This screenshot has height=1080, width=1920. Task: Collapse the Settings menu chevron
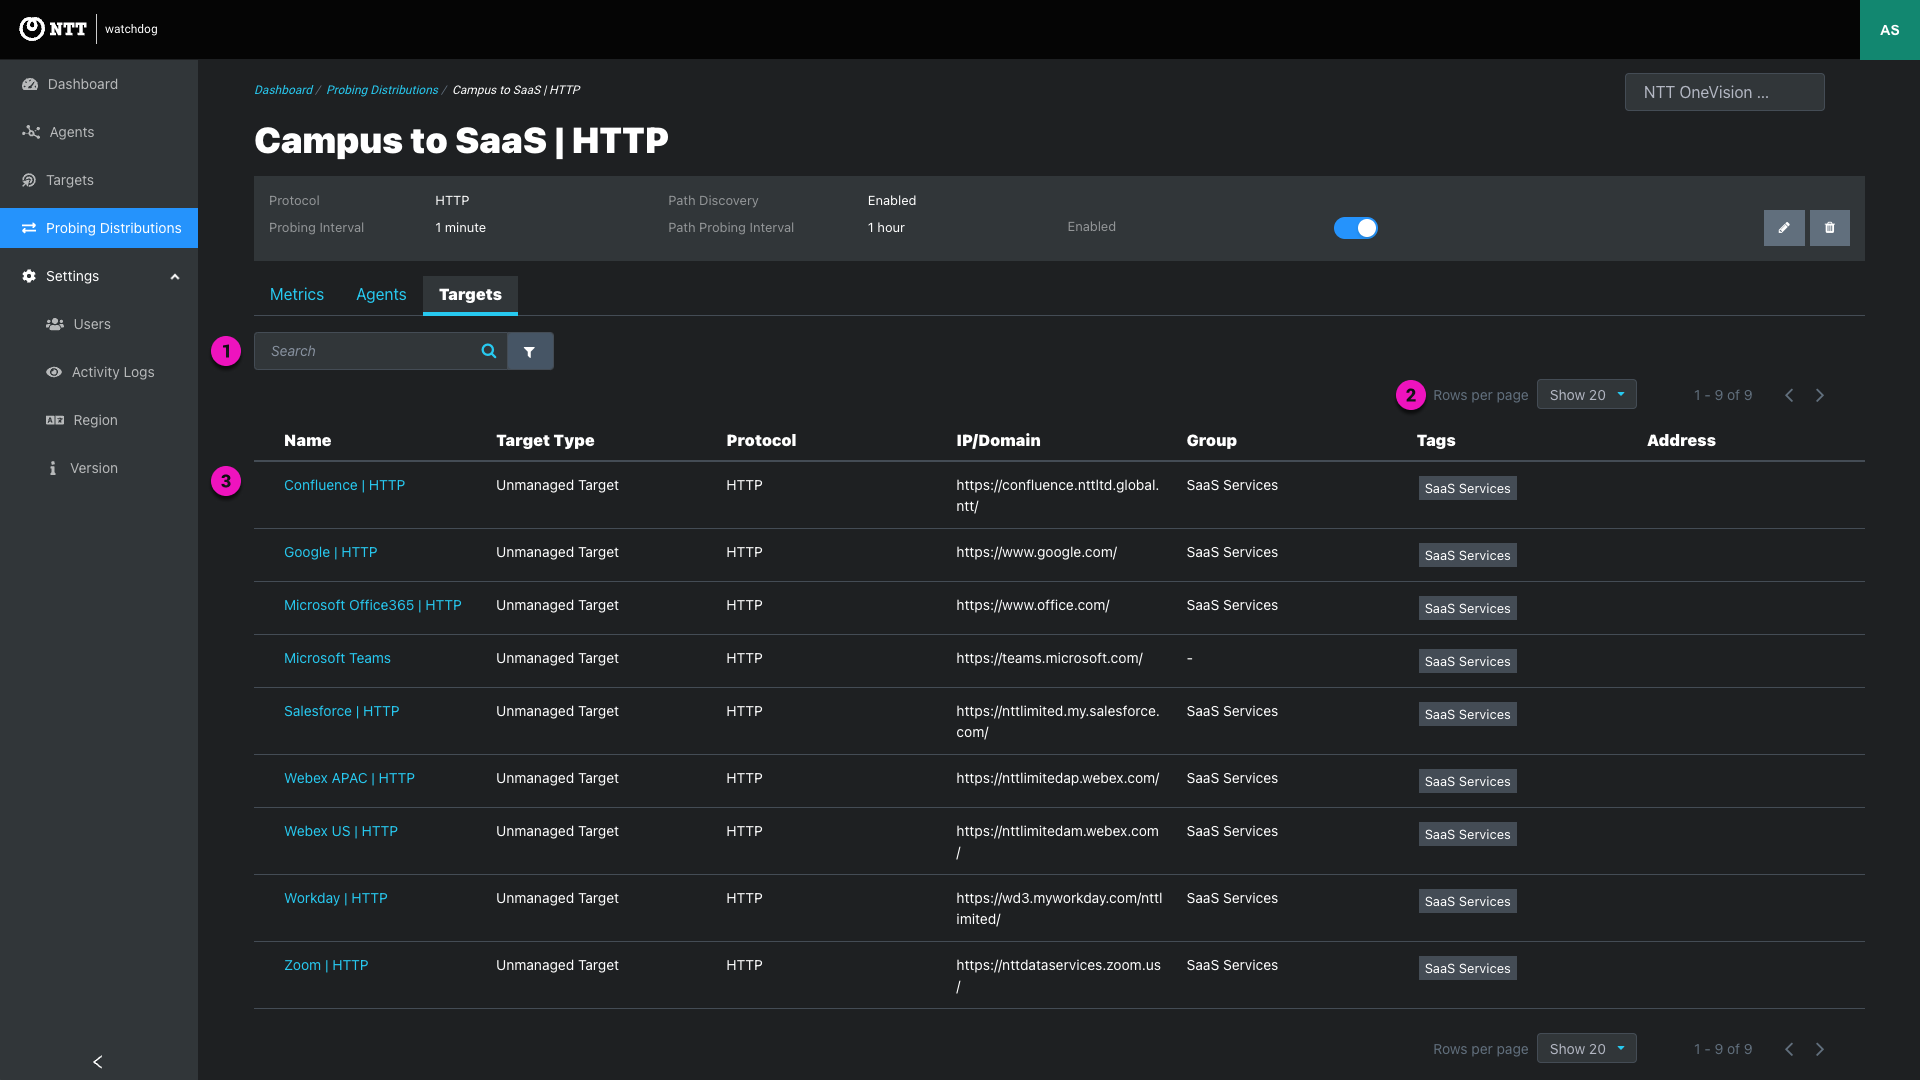click(175, 277)
